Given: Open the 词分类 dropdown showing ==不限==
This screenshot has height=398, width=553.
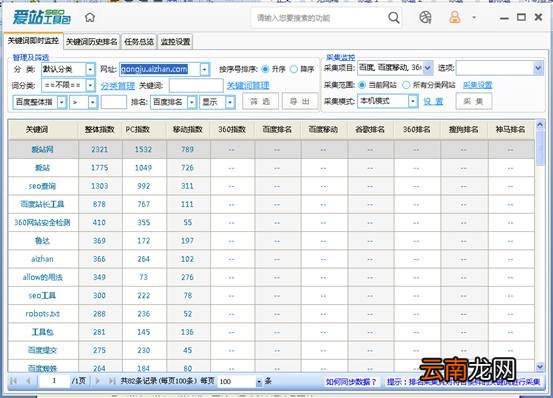Looking at the screenshot, I should [x=68, y=85].
